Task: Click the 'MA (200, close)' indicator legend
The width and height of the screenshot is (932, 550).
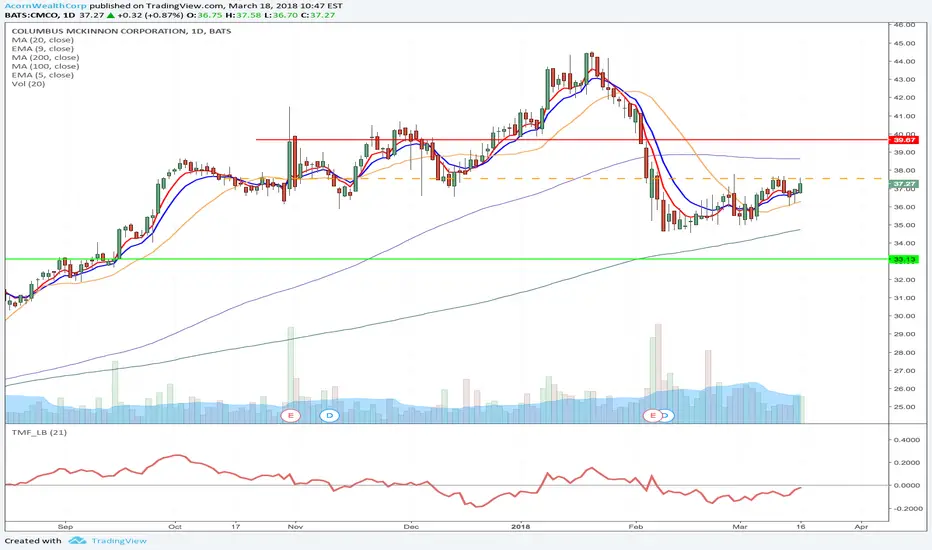Action: coord(45,58)
